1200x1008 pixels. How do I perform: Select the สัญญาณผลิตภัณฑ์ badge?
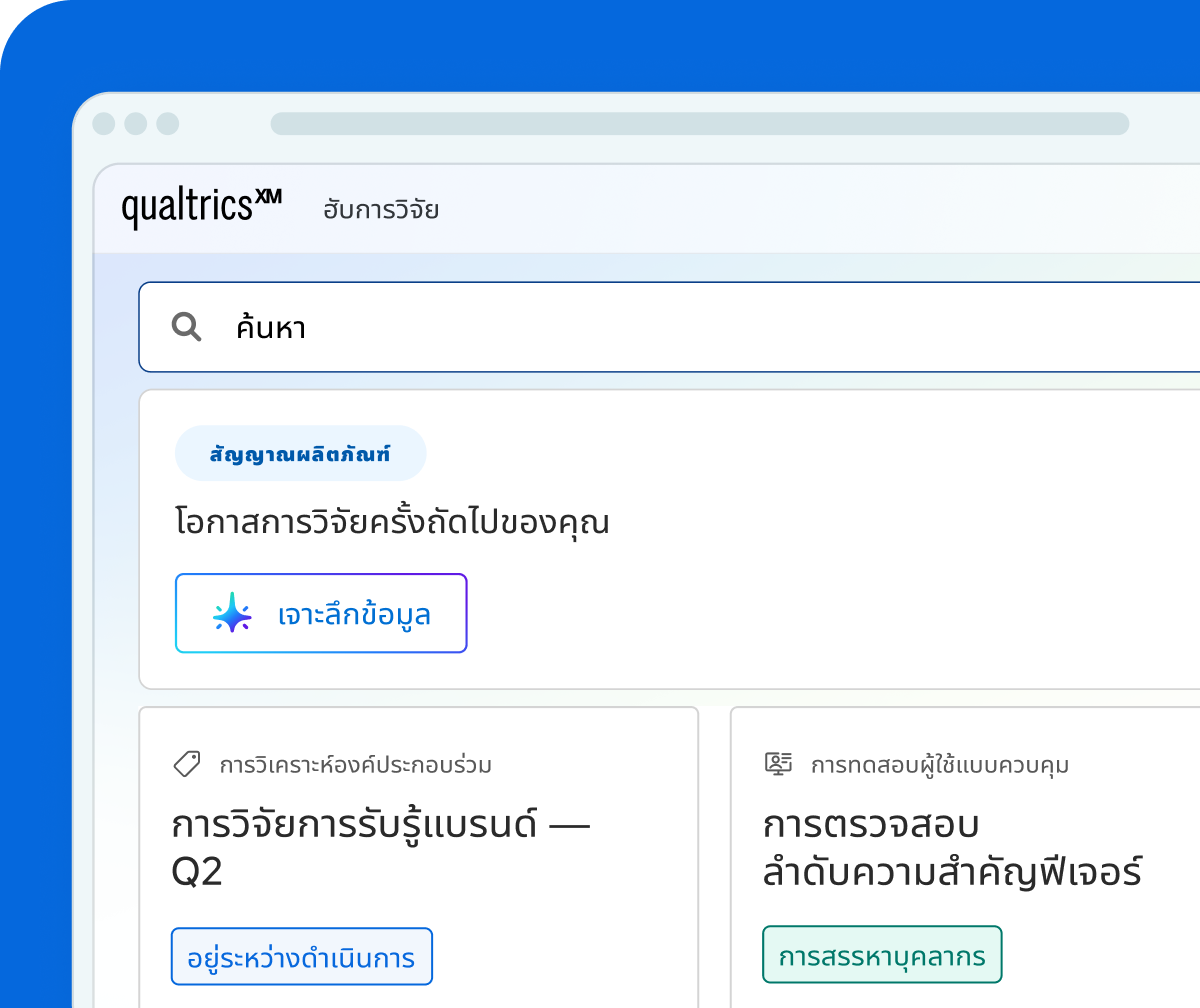[x=300, y=453]
